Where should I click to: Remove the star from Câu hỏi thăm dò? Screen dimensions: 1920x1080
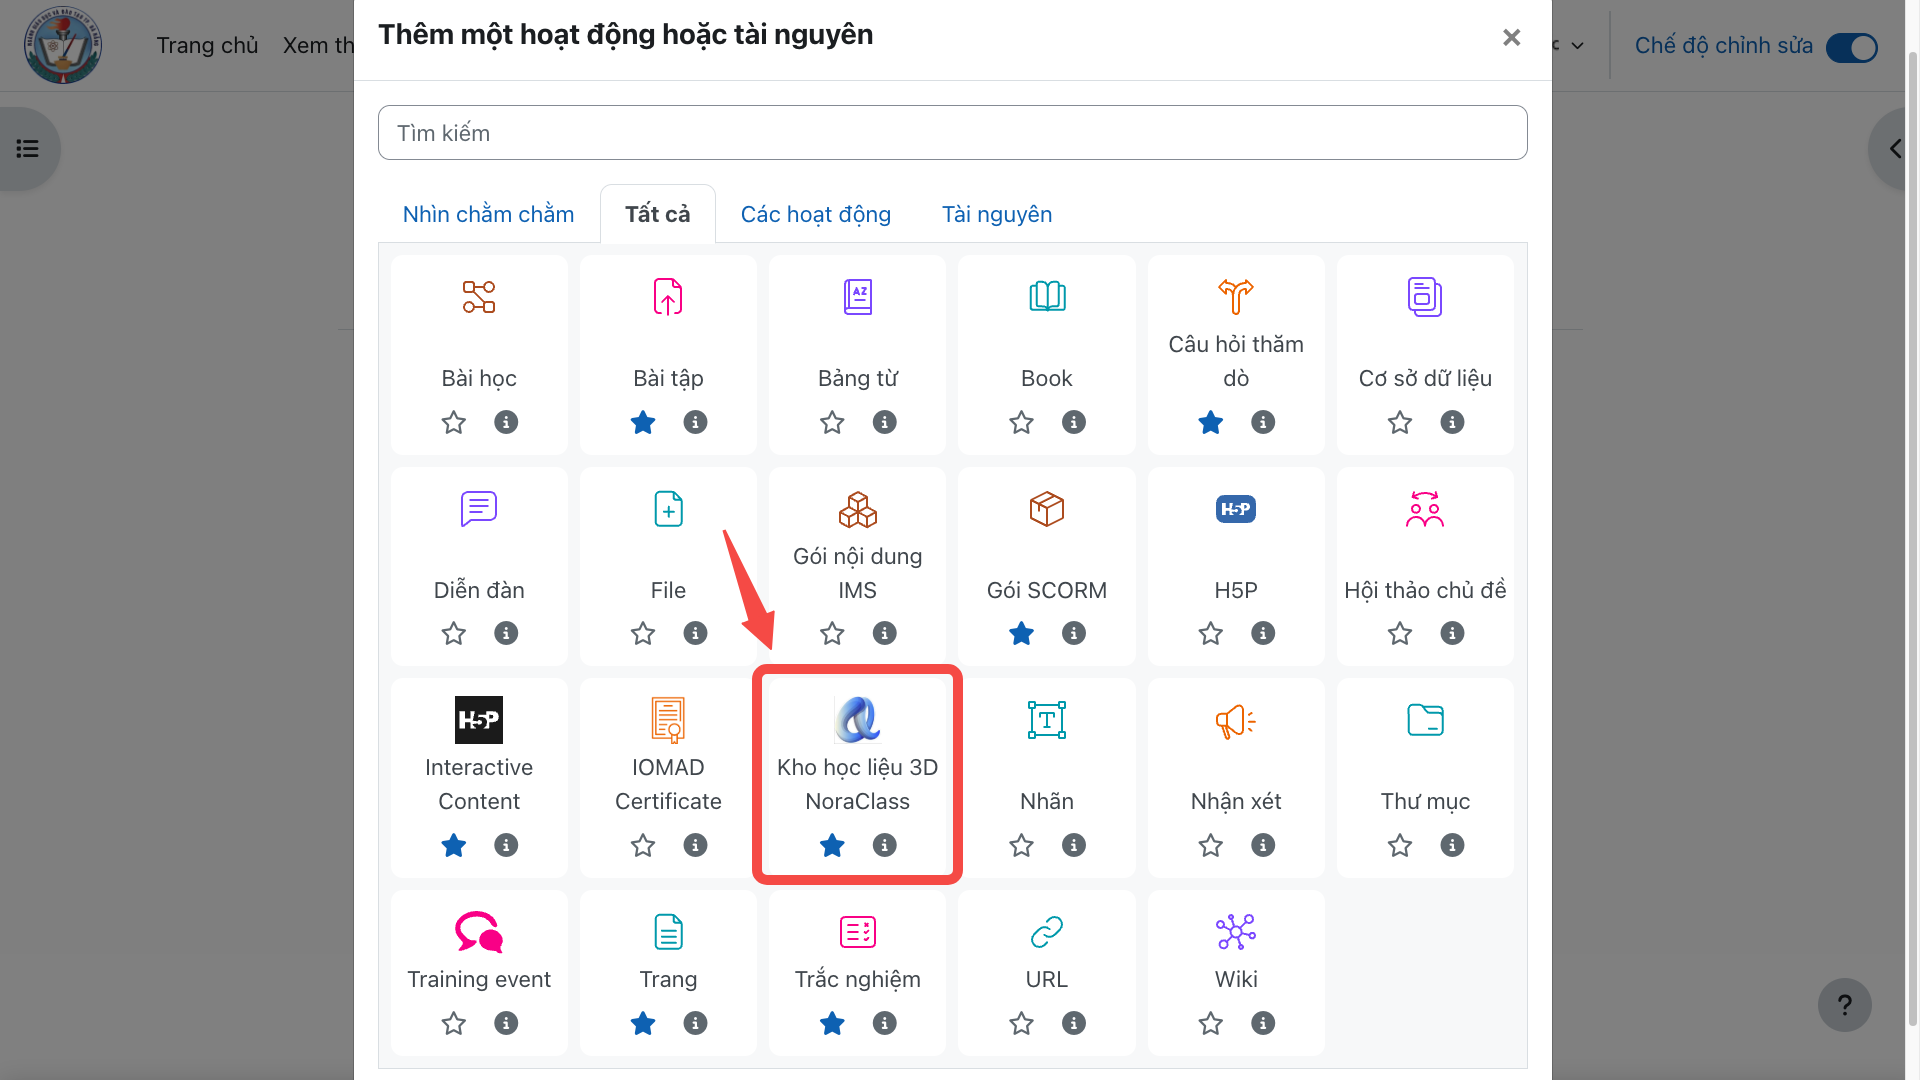pos(1210,422)
